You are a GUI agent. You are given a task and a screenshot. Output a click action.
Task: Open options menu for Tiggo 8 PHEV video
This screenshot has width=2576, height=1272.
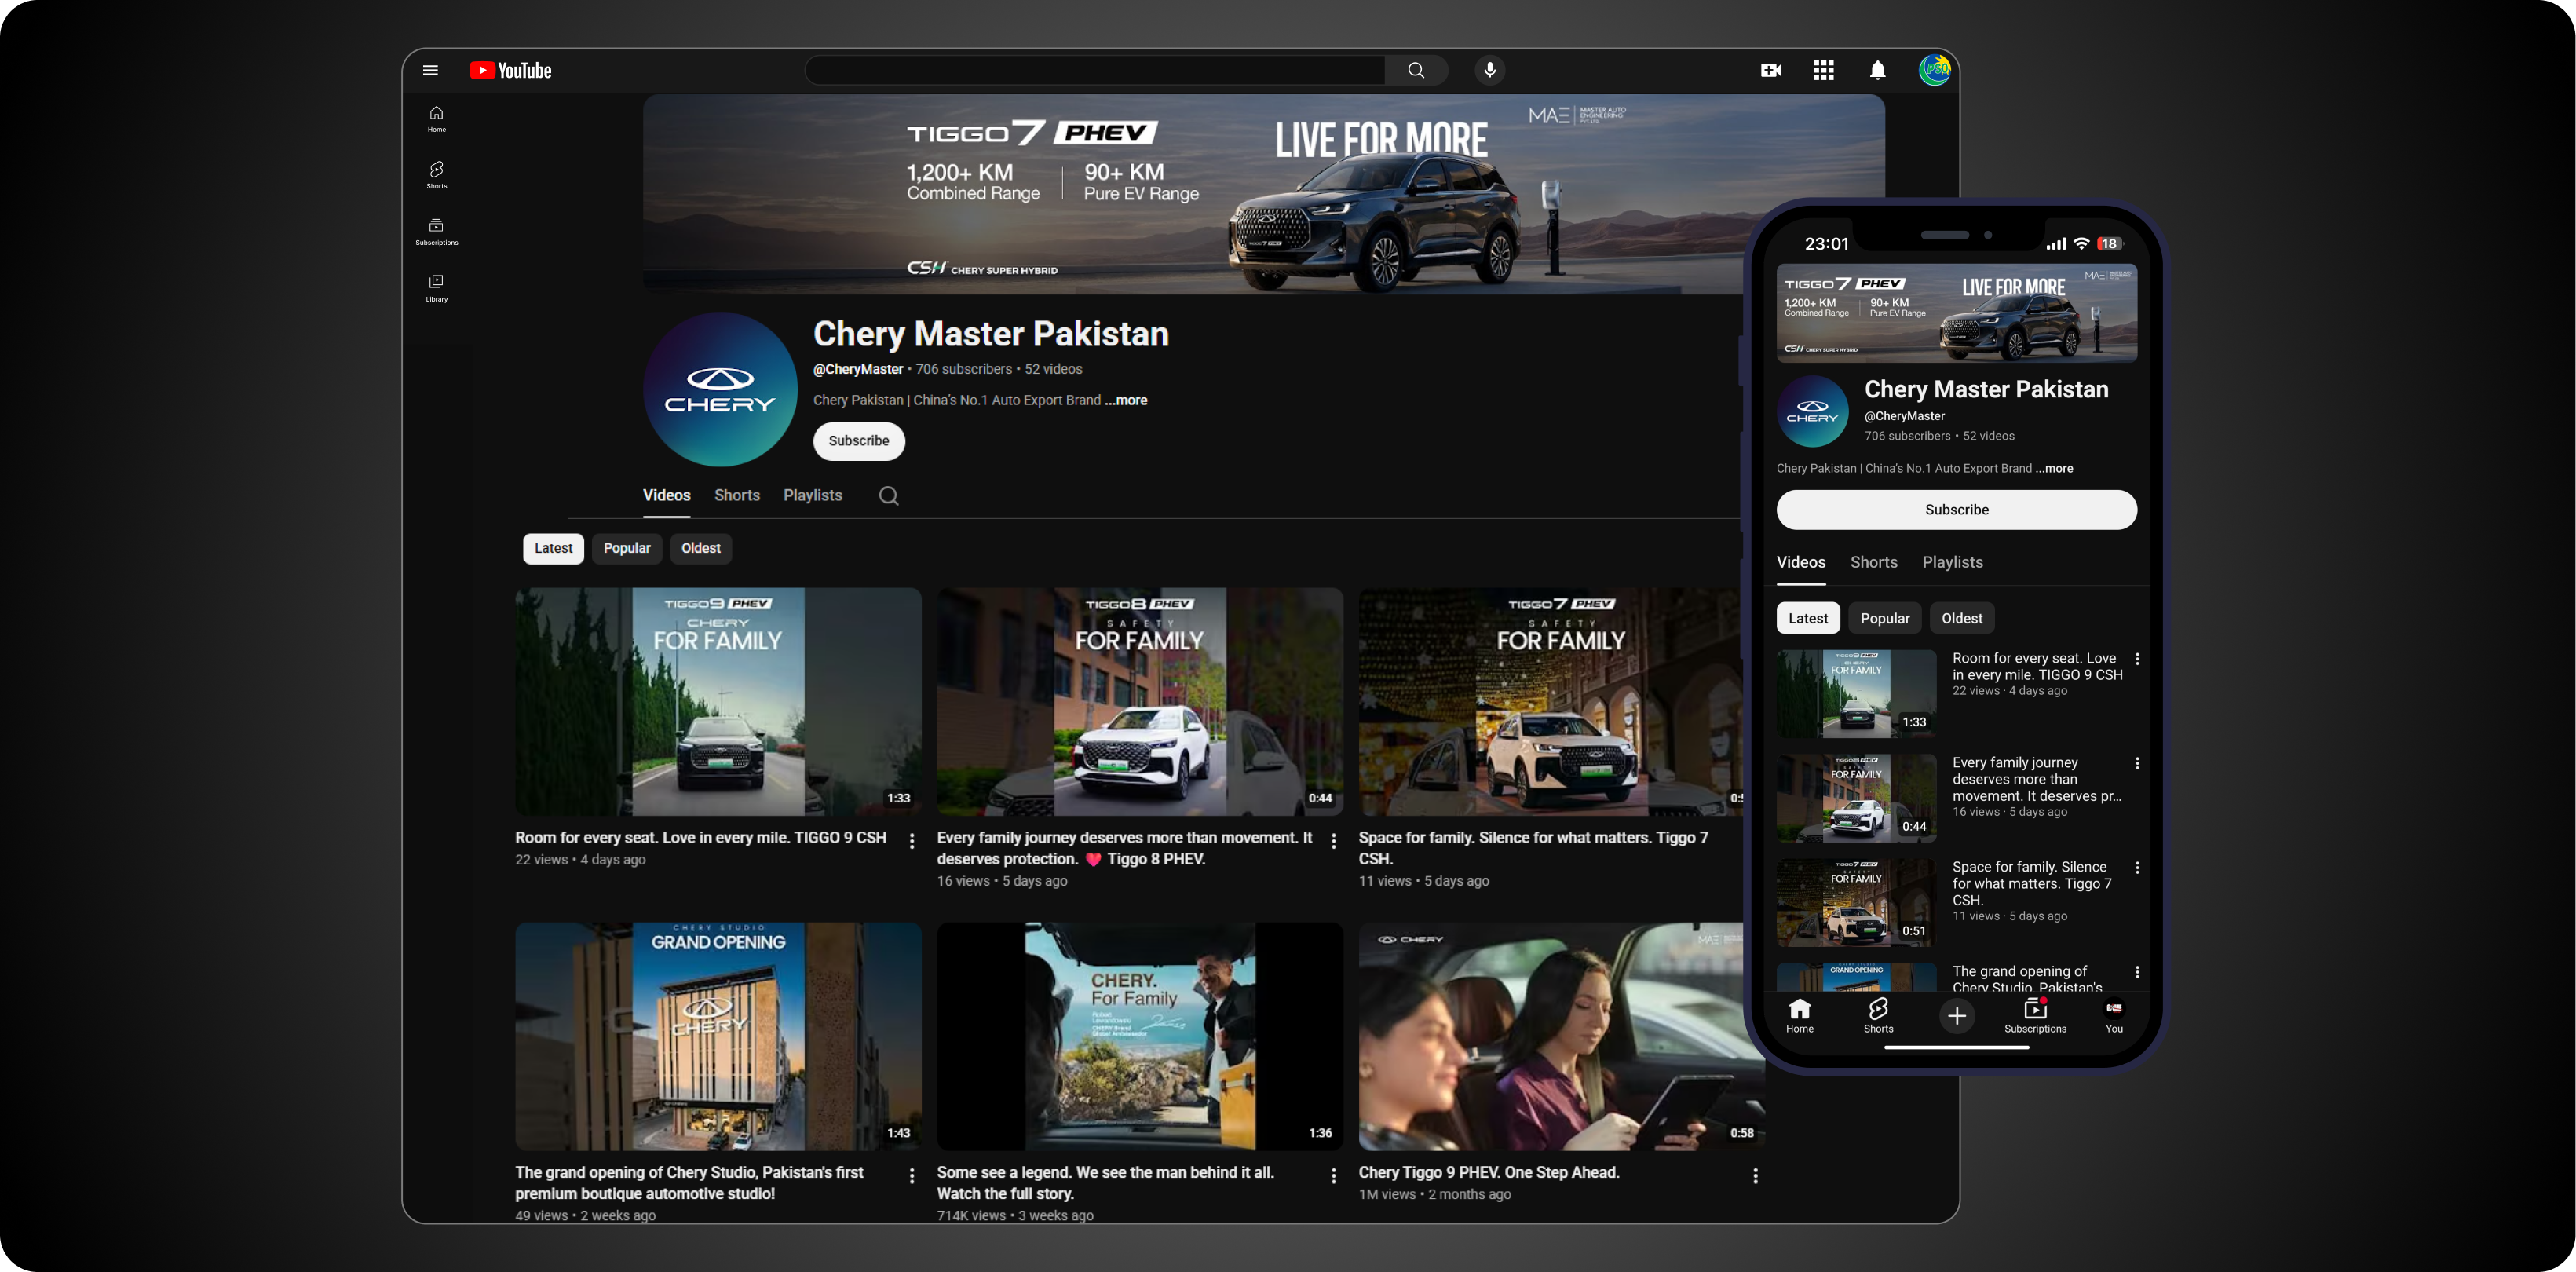click(x=1334, y=841)
